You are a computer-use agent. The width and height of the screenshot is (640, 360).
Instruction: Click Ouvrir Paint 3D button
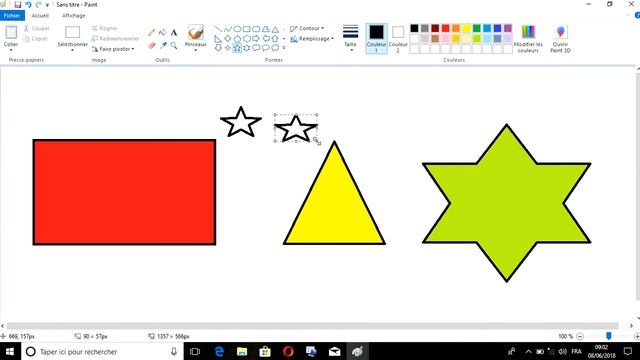(560, 39)
